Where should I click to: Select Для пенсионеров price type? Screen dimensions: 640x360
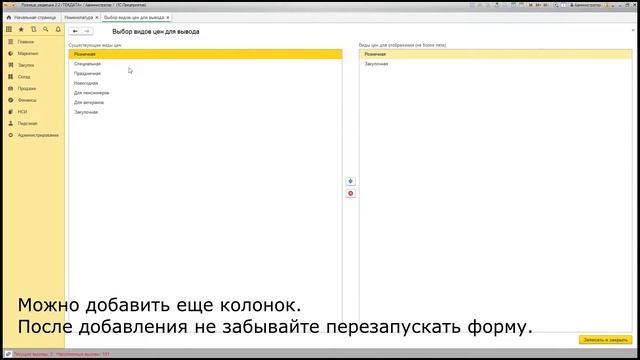coord(205,93)
